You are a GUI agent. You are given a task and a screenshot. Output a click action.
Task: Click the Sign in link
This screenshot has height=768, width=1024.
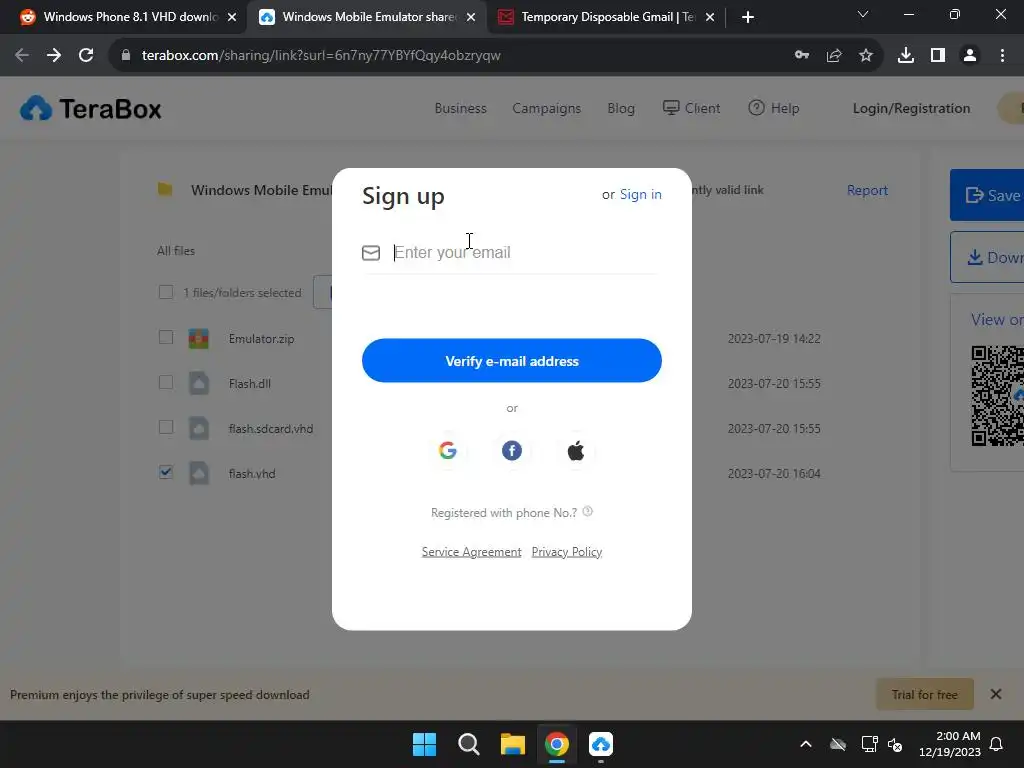pyautogui.click(x=640, y=195)
